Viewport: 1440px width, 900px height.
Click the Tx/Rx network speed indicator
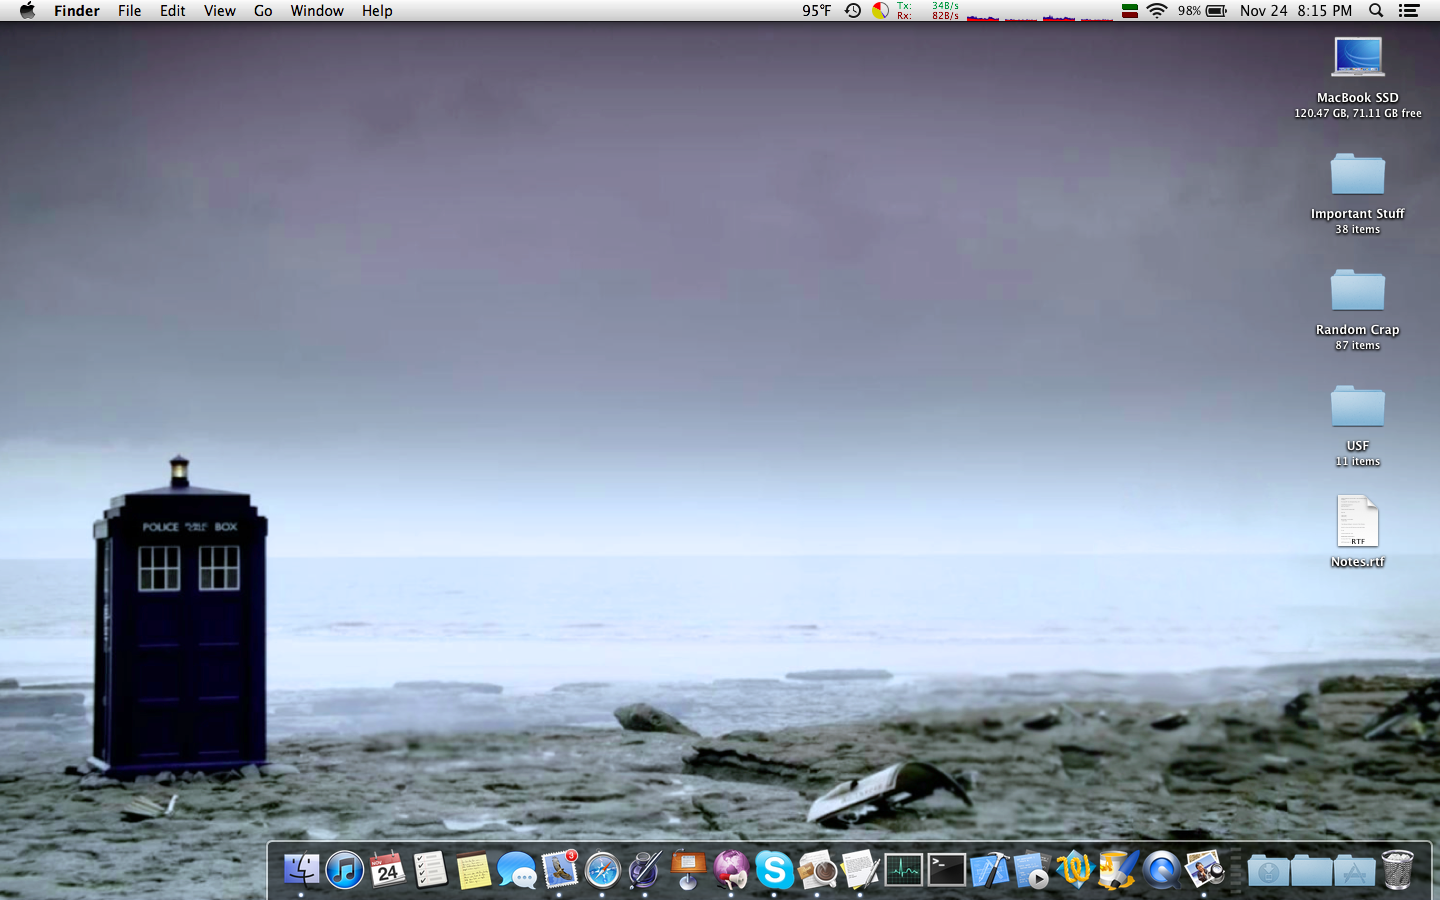[x=928, y=10]
